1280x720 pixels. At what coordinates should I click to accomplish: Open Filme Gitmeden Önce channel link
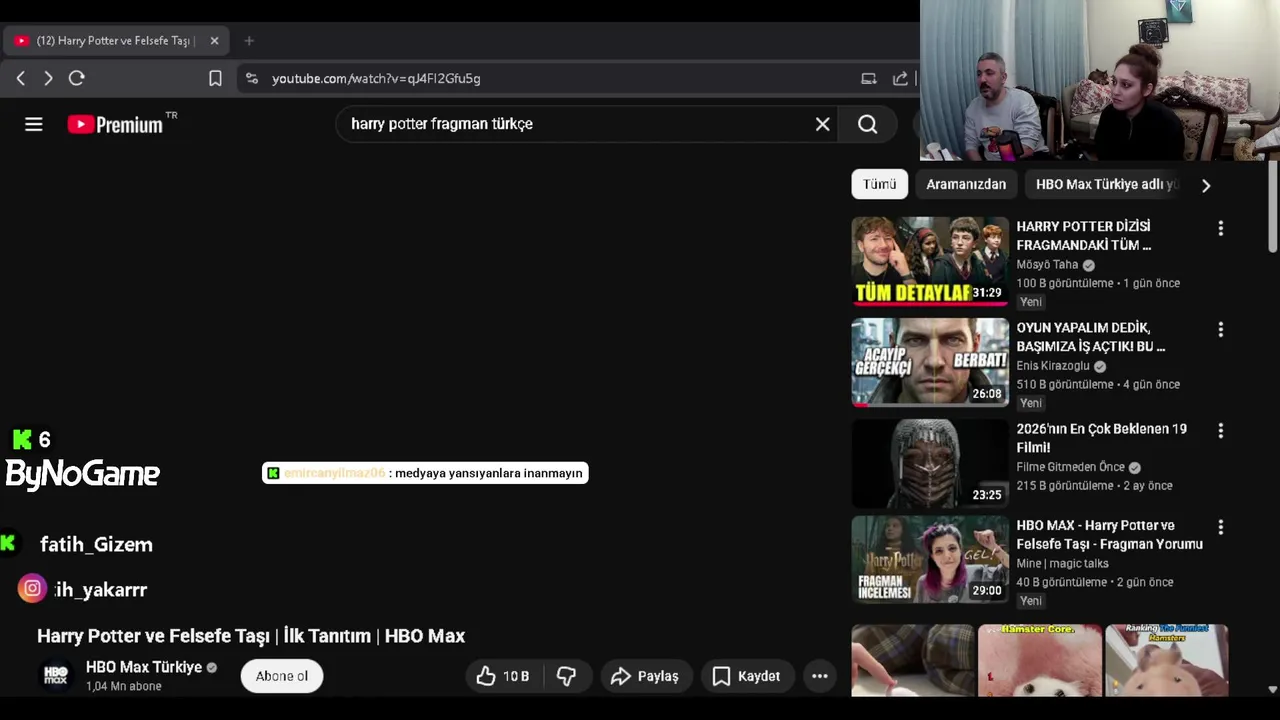pos(1070,467)
